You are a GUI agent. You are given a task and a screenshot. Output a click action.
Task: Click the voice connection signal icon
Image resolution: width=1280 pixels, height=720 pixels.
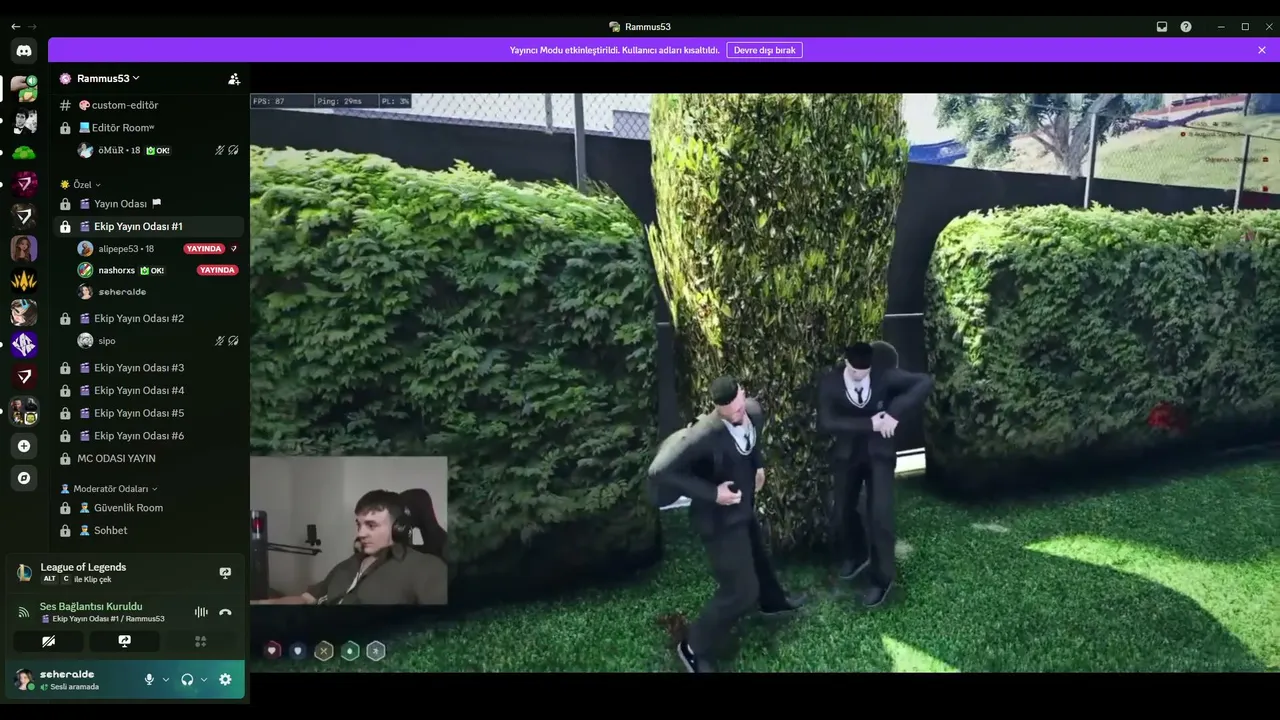point(24,612)
